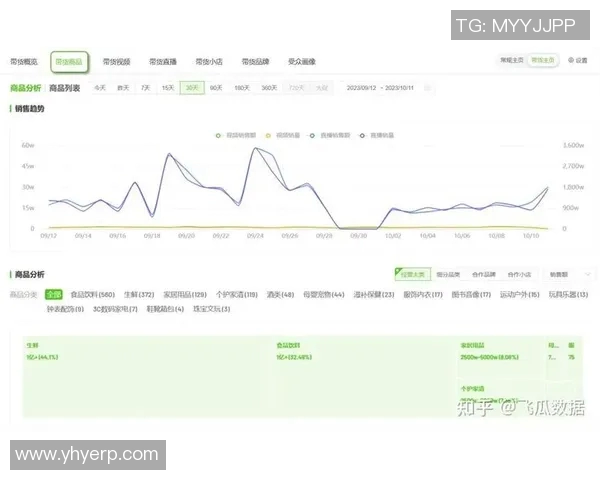Select the 90天 time range
The height and width of the screenshot is (480, 600).
215,88
